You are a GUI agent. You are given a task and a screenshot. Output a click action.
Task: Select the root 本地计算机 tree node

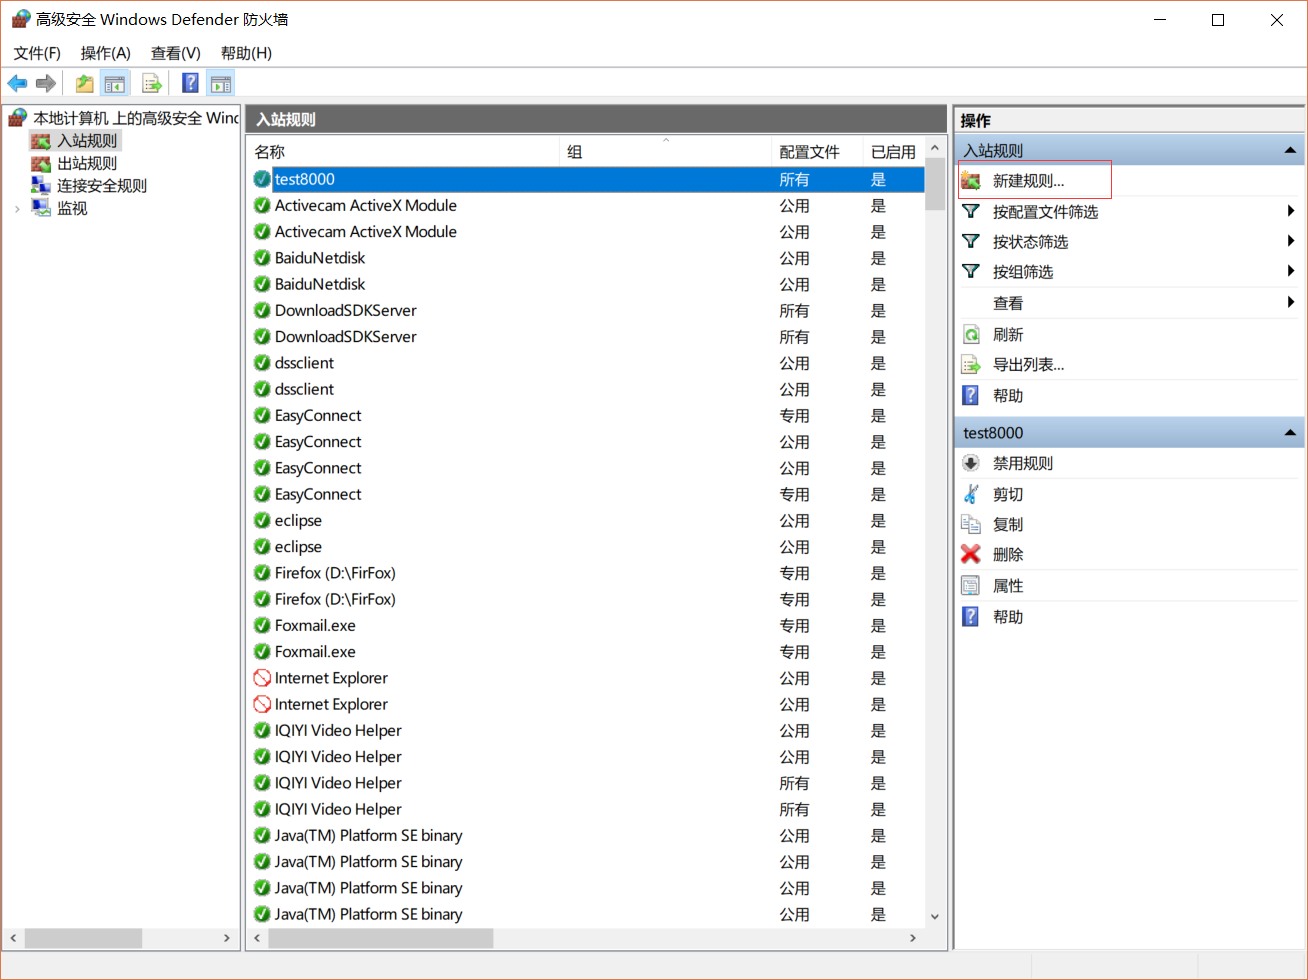tap(136, 118)
